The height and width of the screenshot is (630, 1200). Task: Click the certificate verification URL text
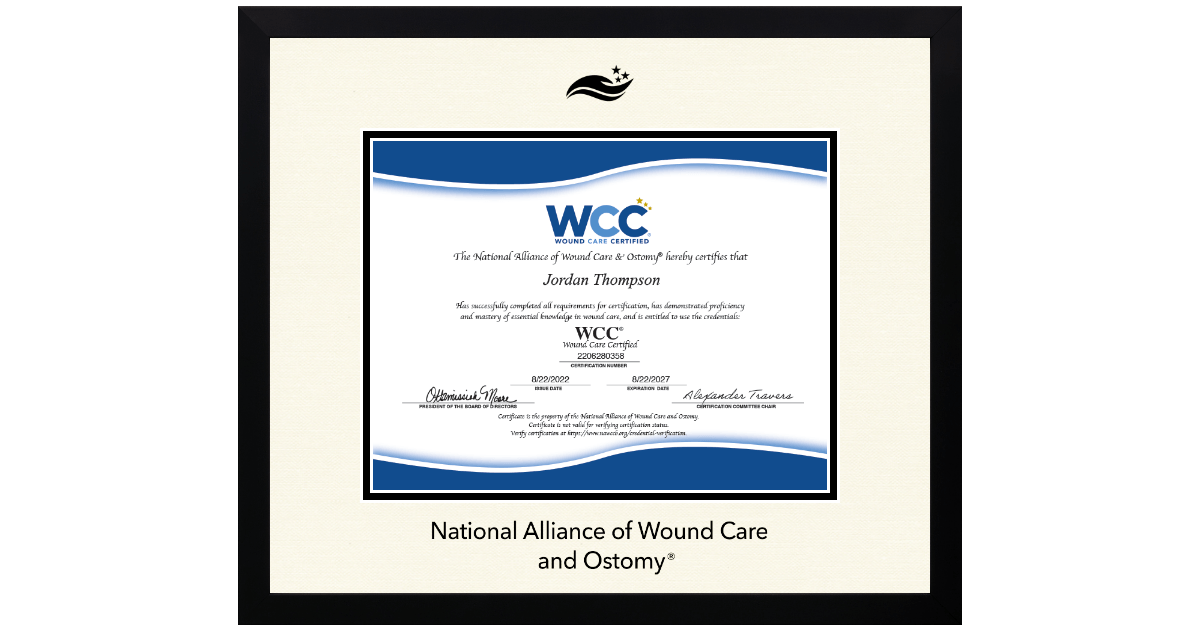[x=600, y=435]
